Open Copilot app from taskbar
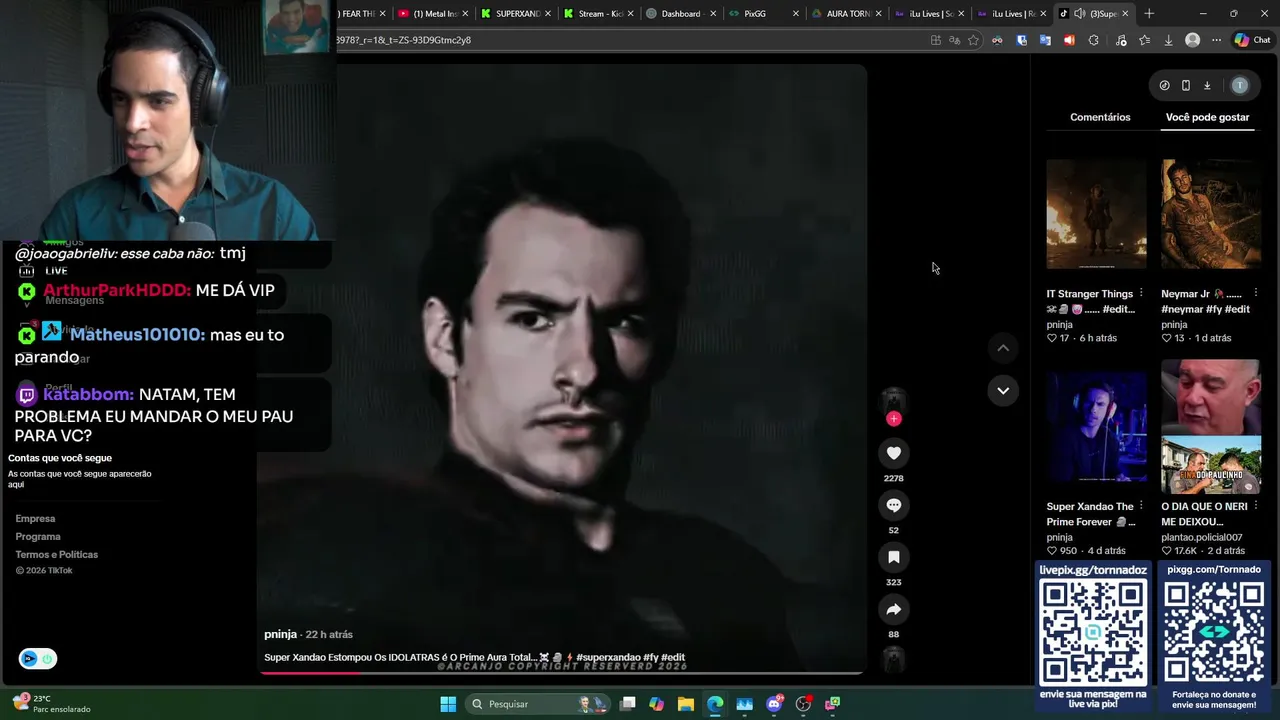 pyautogui.click(x=656, y=704)
